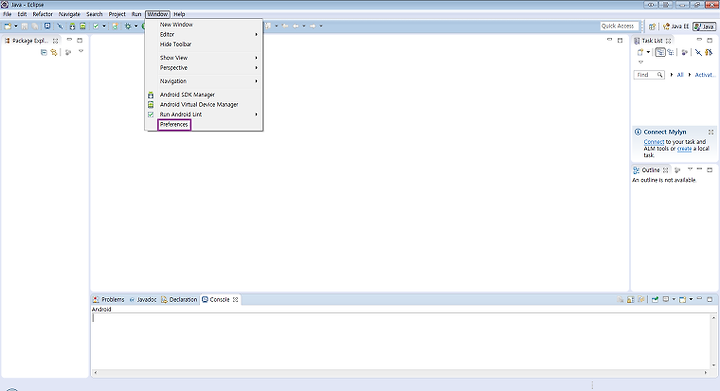Switch to the Problems tab
The width and height of the screenshot is (720, 391).
[109, 300]
